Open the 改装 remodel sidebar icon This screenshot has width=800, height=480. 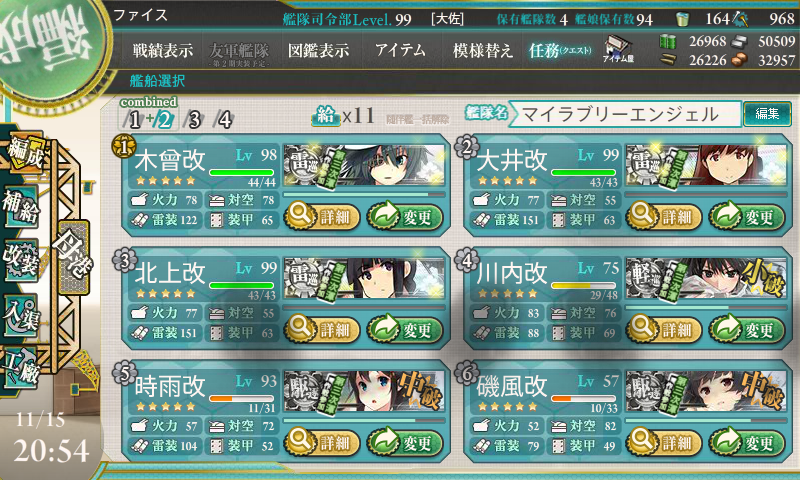[x=20, y=260]
